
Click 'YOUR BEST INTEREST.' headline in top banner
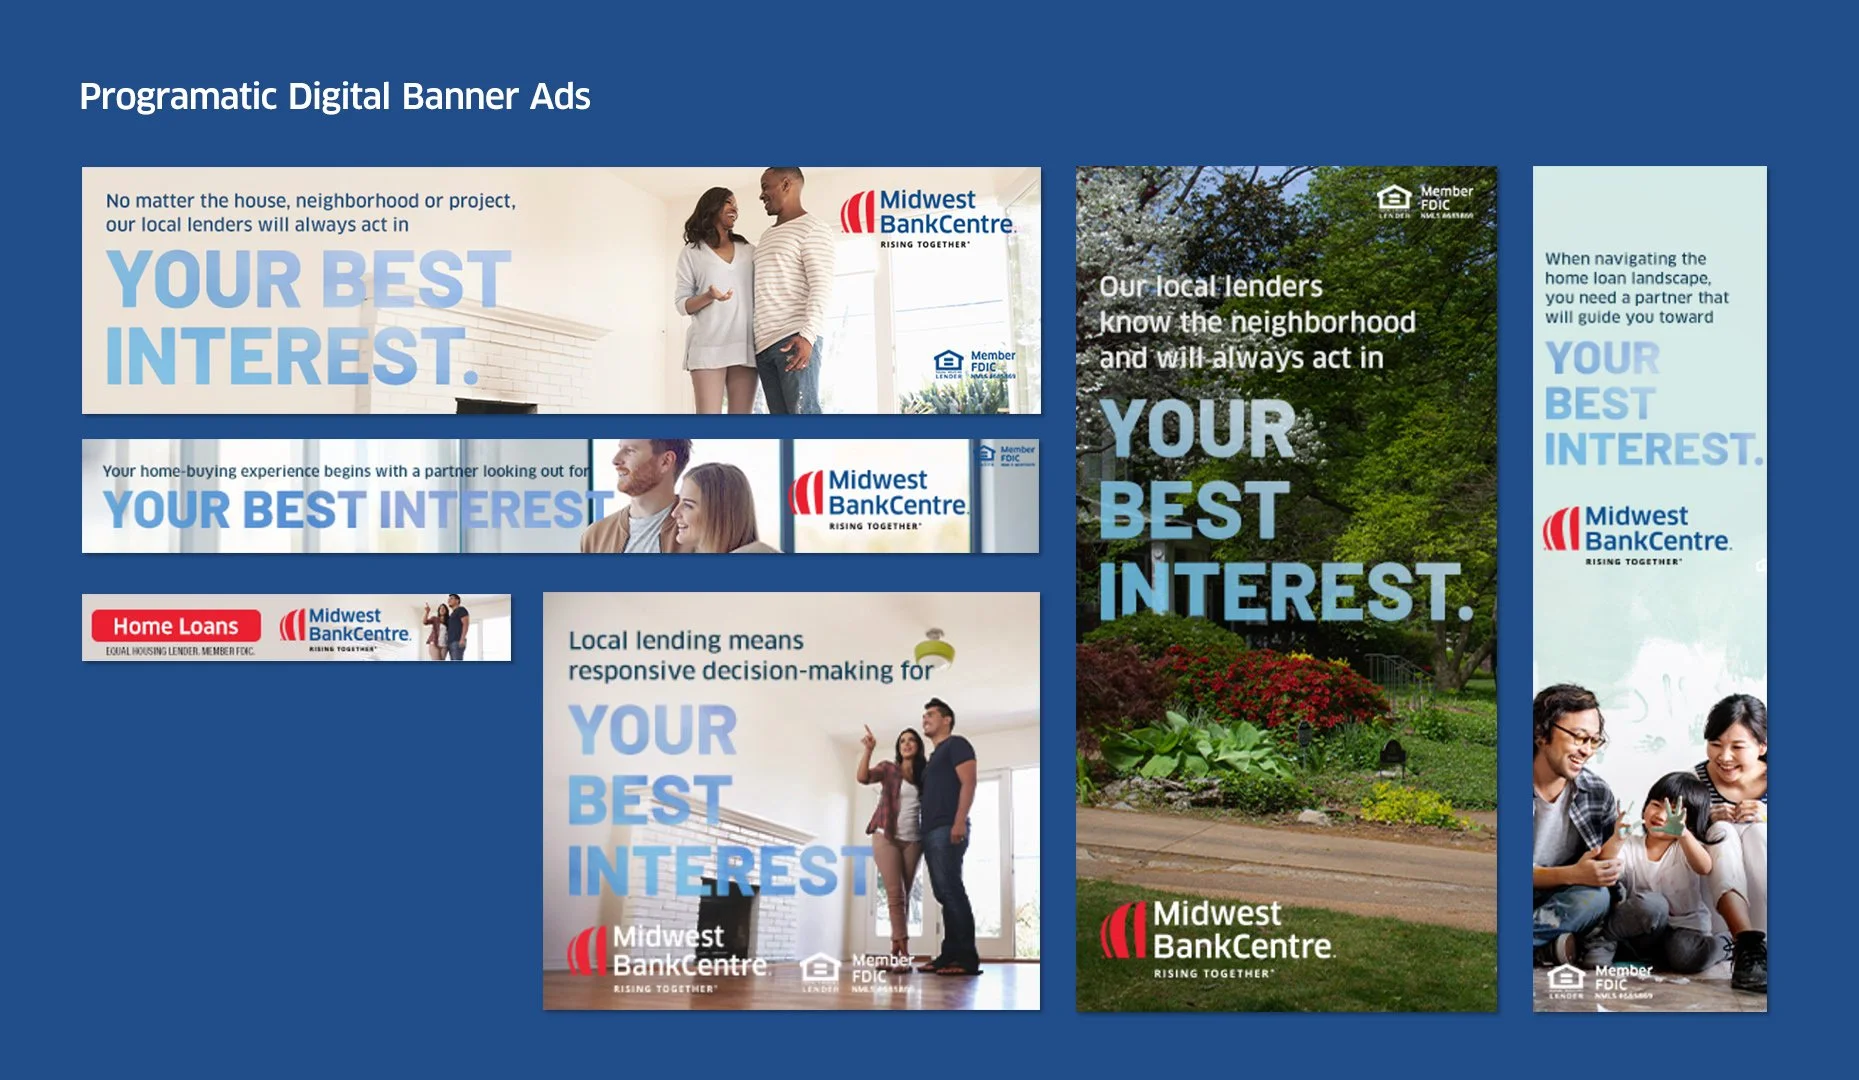click(x=309, y=317)
